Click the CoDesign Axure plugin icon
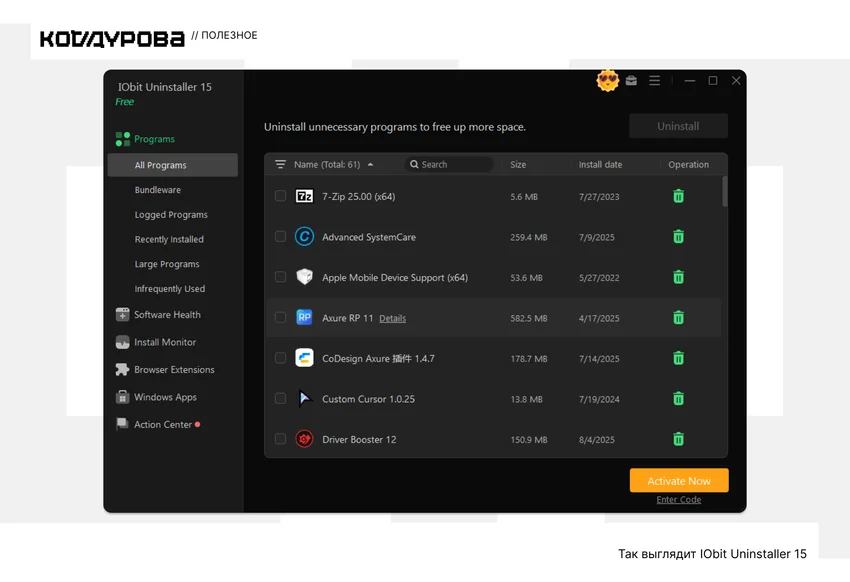Image resolution: width=850 pixels, height=582 pixels. (304, 358)
